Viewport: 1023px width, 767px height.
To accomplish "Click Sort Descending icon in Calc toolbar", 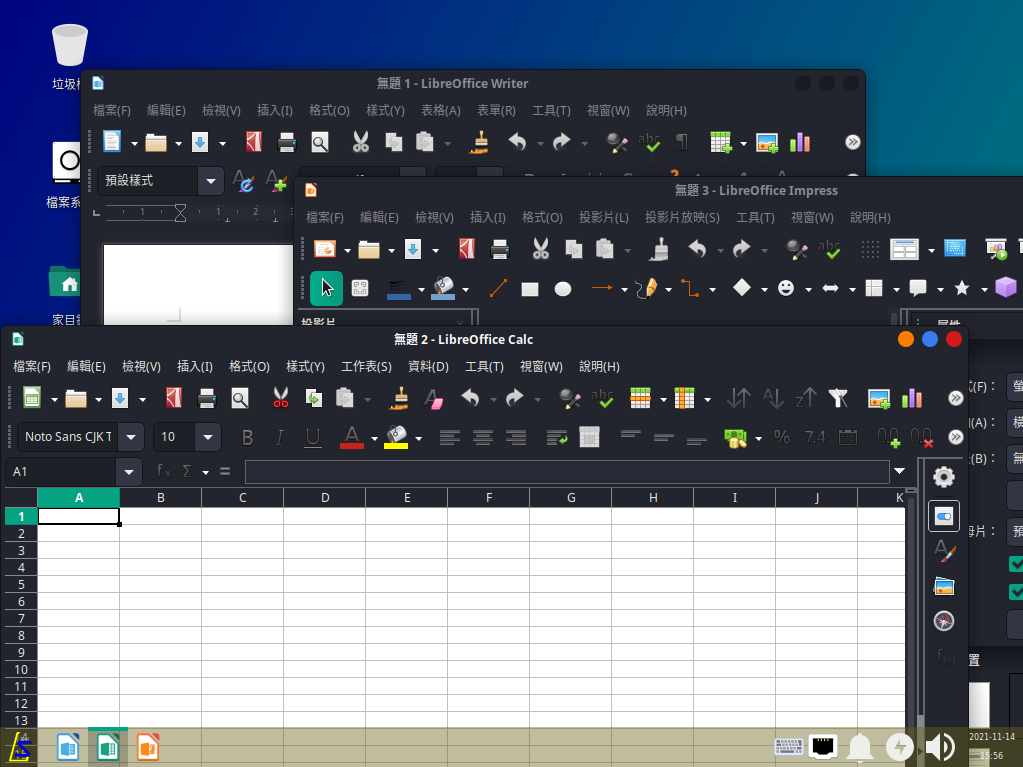I will tap(806, 398).
